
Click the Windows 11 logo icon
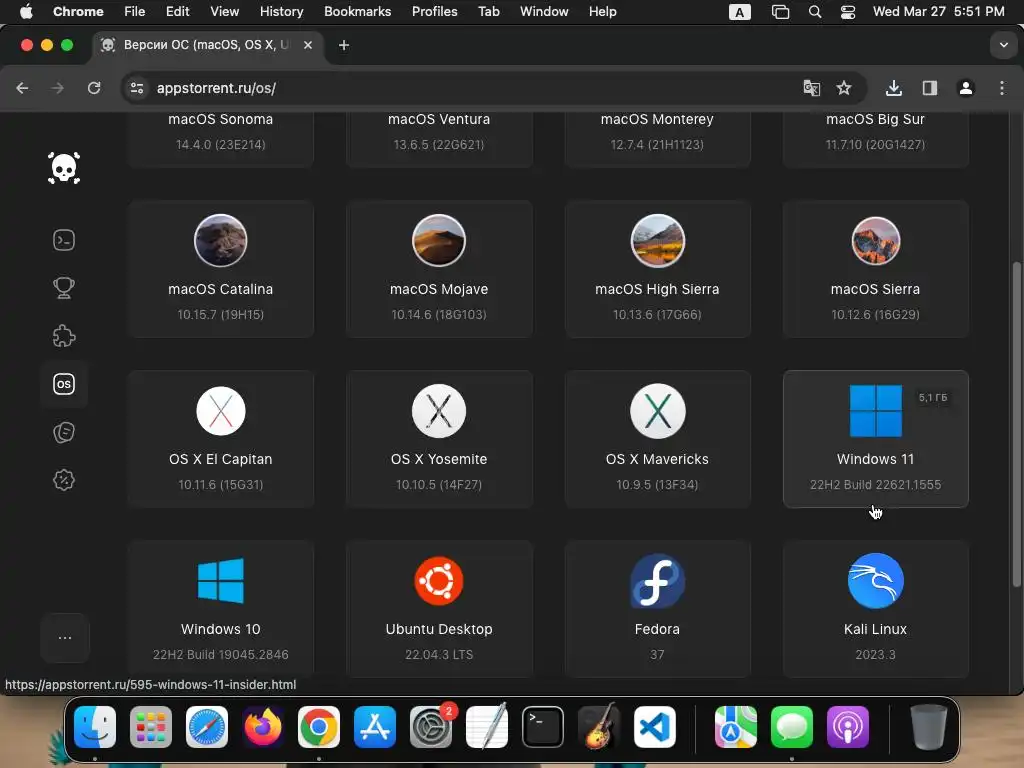click(x=875, y=411)
